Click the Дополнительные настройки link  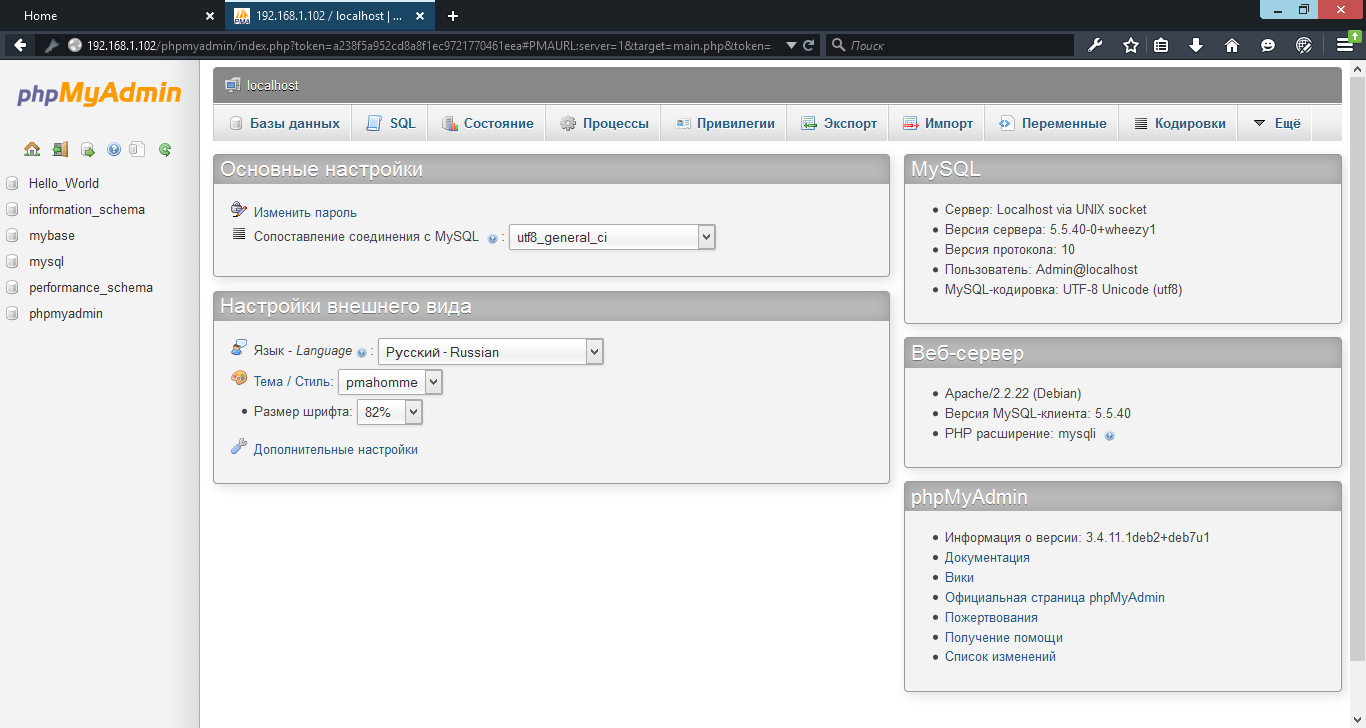point(336,450)
